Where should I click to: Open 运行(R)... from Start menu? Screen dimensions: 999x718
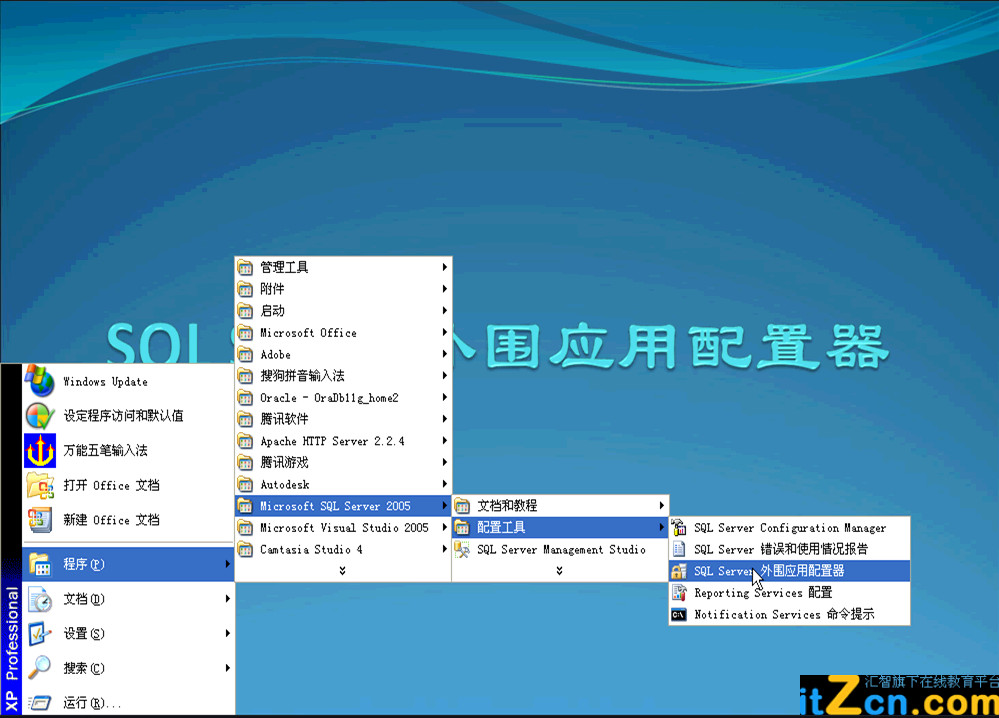coord(128,702)
